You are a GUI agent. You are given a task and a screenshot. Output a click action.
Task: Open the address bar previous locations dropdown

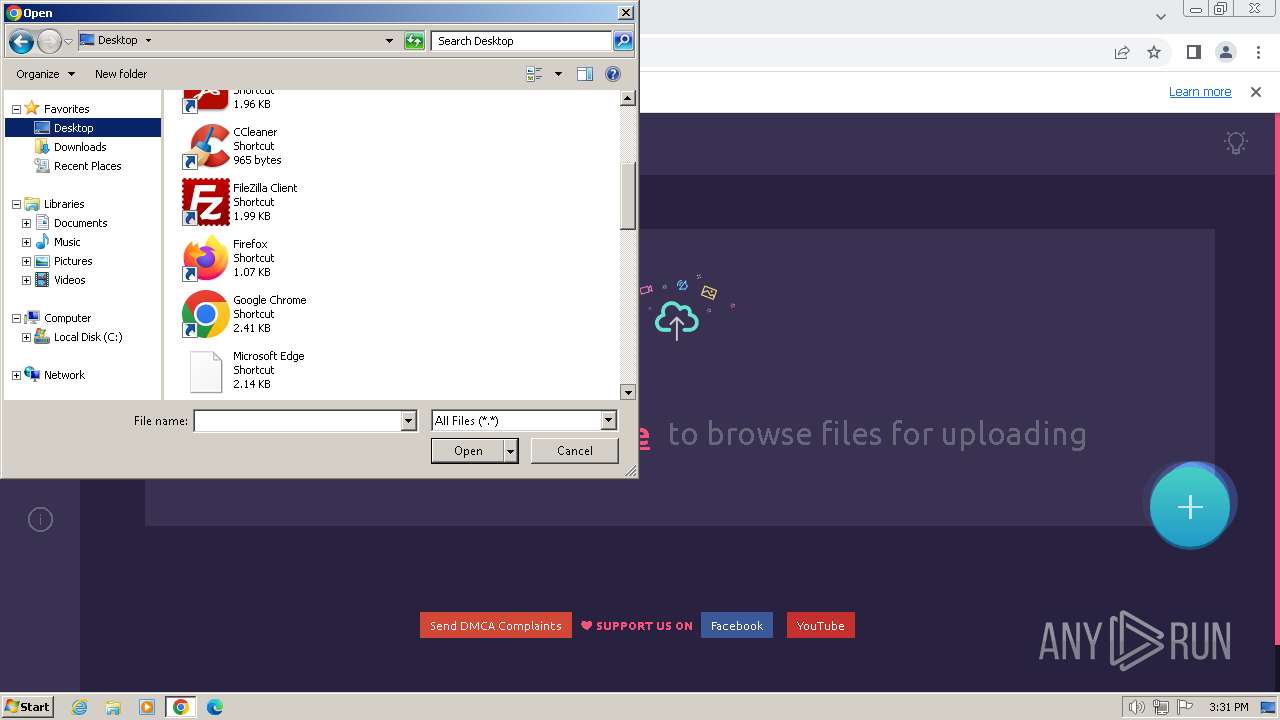click(x=389, y=41)
